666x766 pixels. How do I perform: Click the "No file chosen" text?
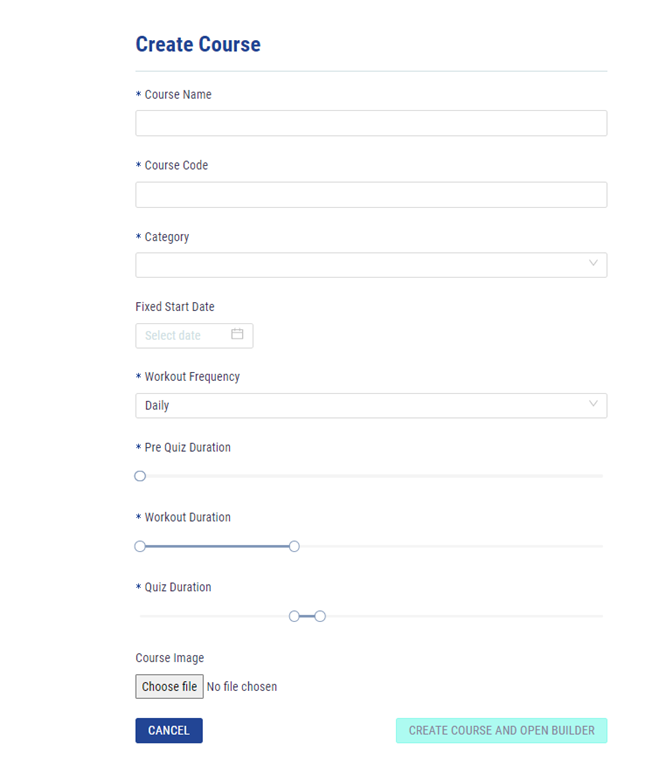click(x=242, y=687)
